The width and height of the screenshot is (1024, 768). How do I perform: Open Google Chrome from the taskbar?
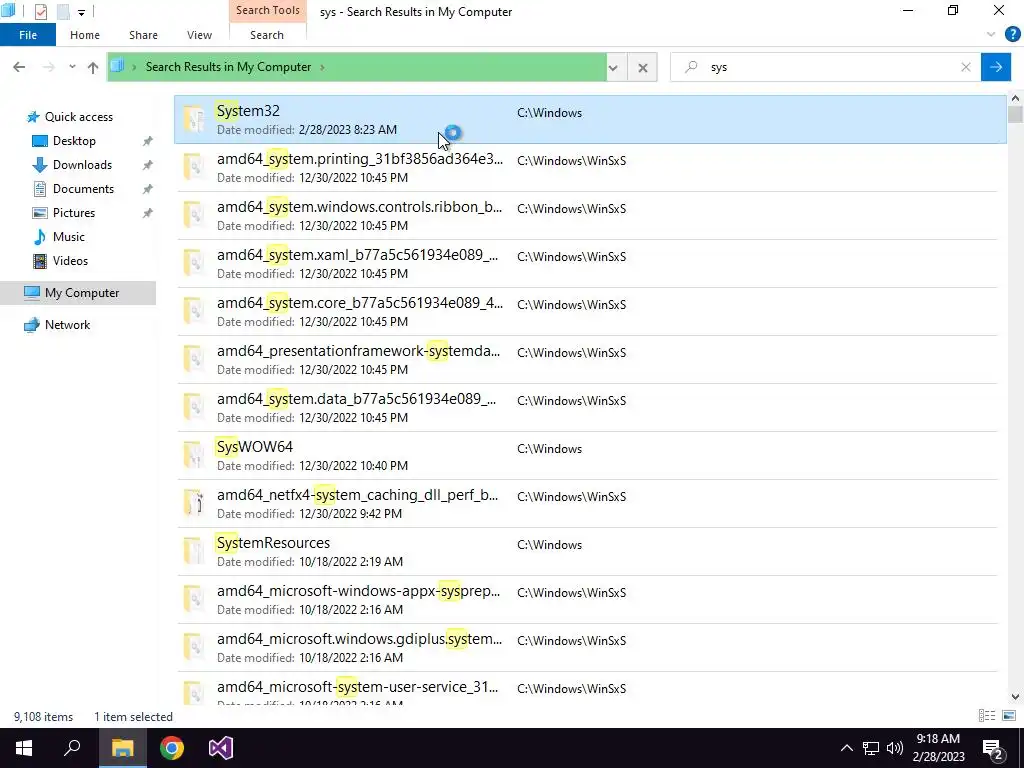[x=172, y=748]
